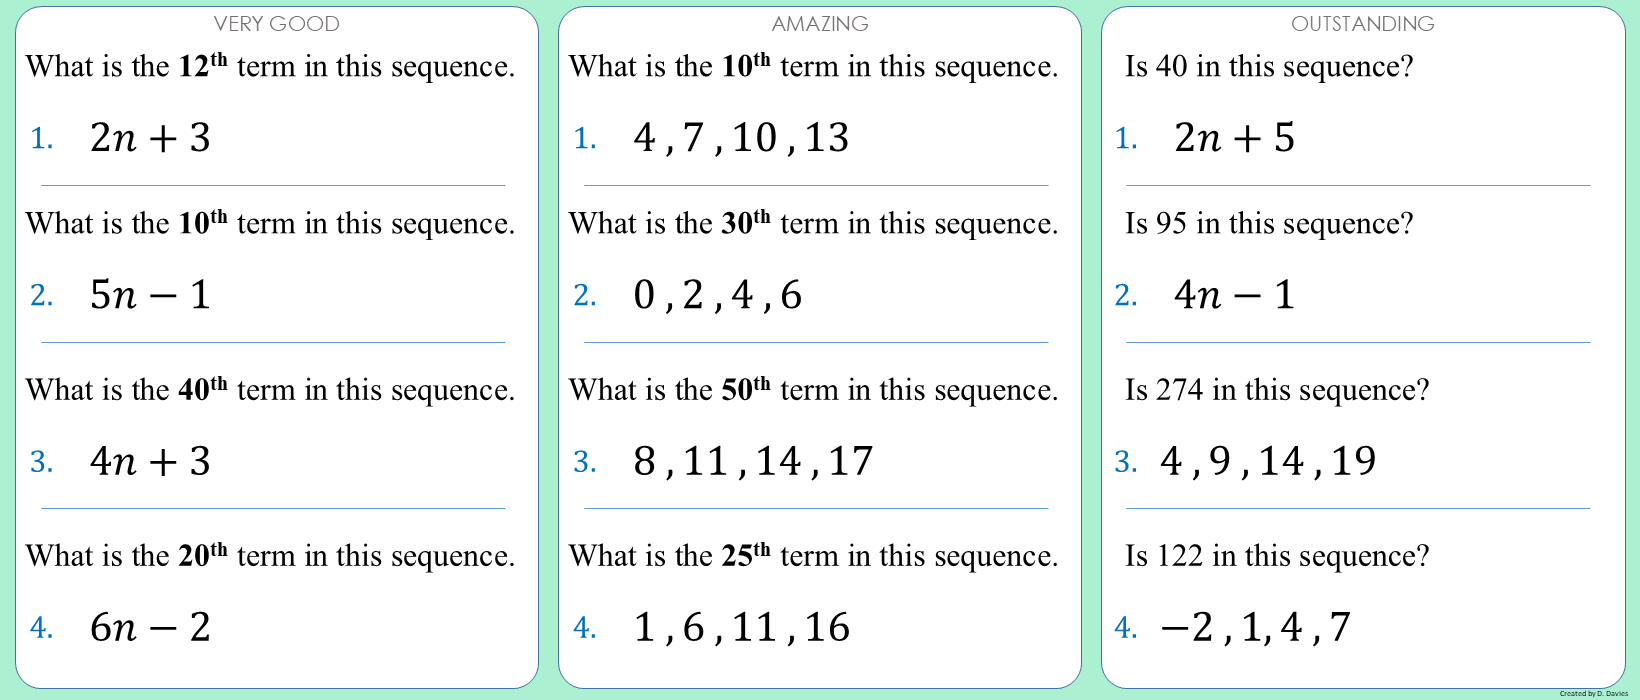Click the expression 4n + 3
This screenshot has height=700, width=1640.
tap(150, 461)
